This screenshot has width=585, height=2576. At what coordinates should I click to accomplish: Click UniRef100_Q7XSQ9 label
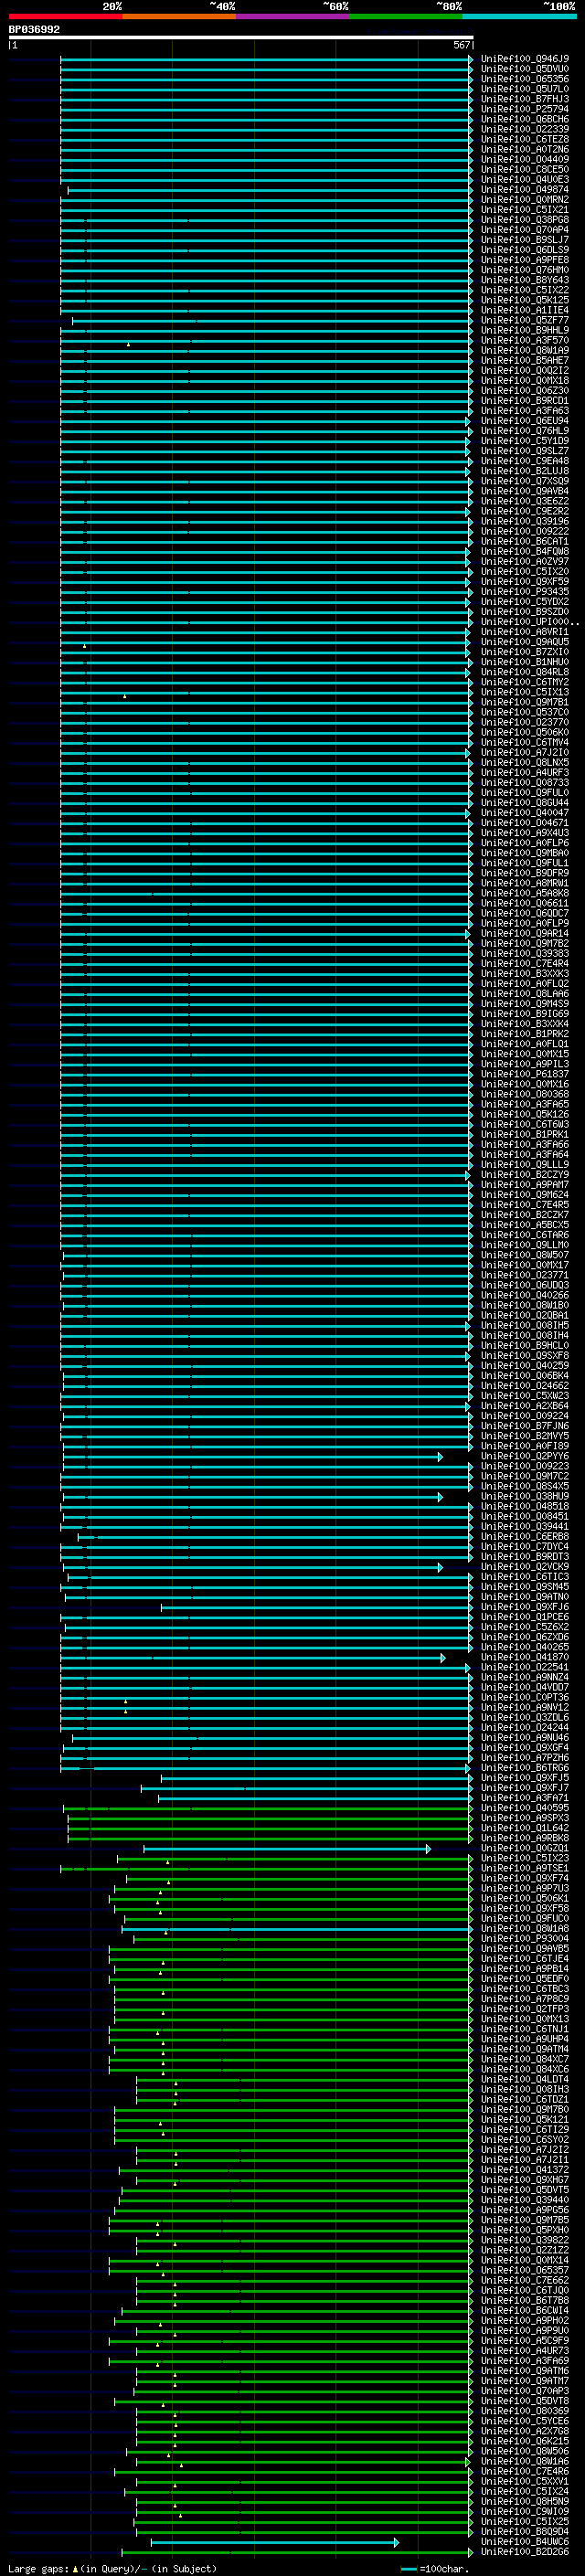[x=525, y=481]
